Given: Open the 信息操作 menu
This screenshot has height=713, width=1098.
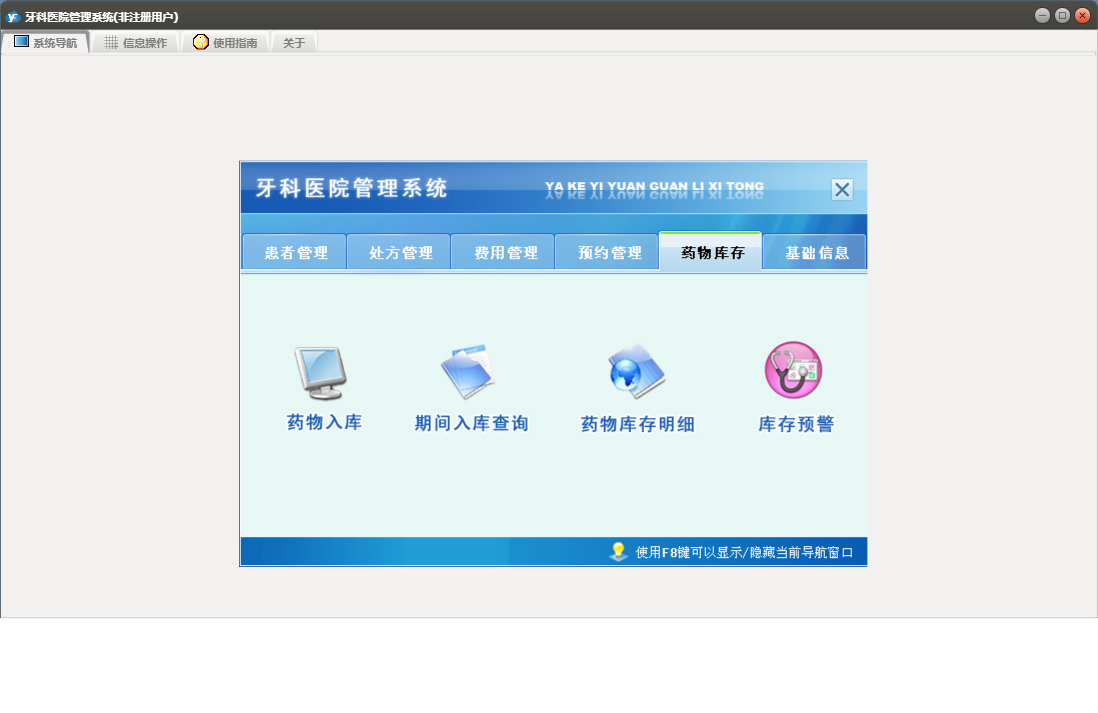Looking at the screenshot, I should (136, 42).
